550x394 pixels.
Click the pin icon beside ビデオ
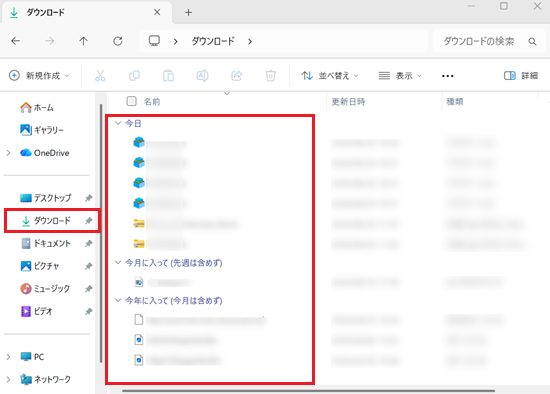coord(88,312)
